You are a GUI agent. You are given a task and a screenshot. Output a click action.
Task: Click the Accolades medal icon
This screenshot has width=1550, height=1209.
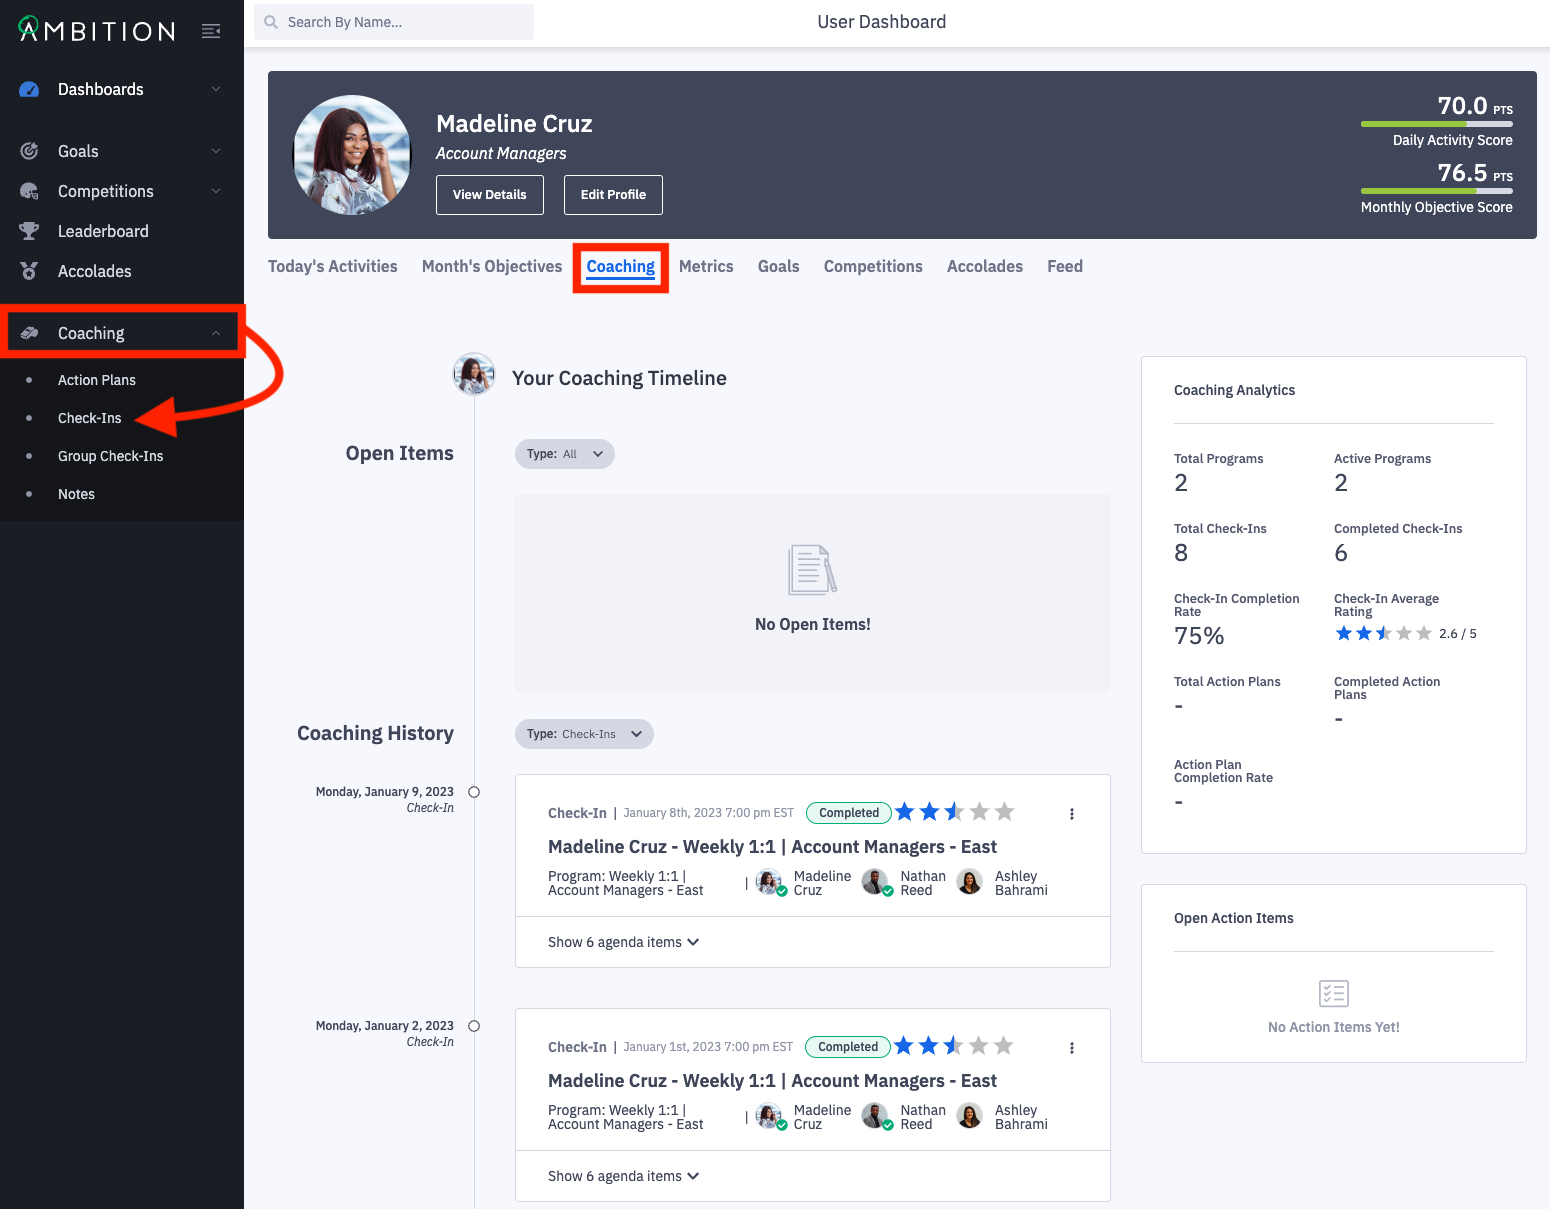point(29,271)
